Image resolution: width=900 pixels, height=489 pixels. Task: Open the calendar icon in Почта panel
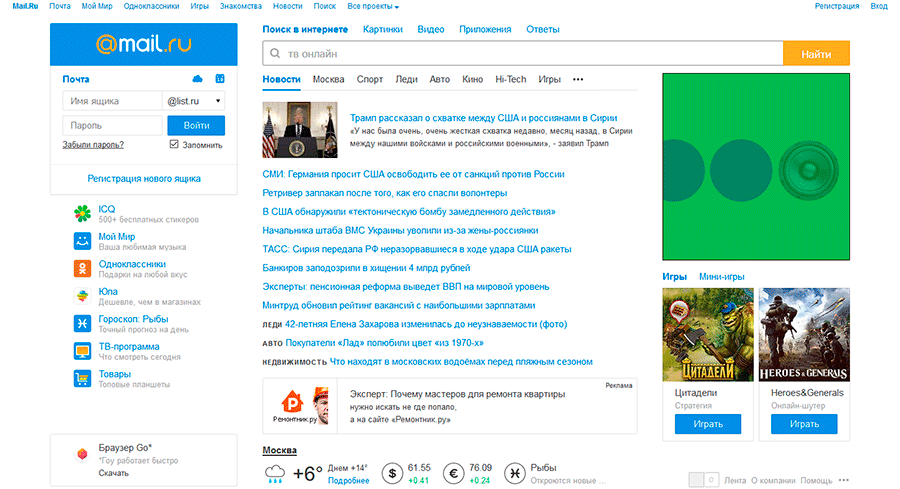[220, 79]
